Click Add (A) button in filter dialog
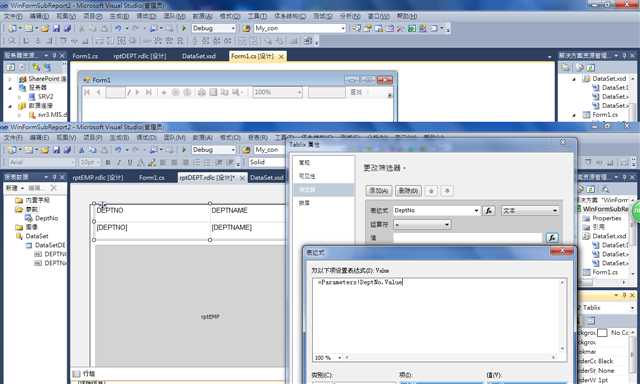The width and height of the screenshot is (640, 384). point(379,191)
